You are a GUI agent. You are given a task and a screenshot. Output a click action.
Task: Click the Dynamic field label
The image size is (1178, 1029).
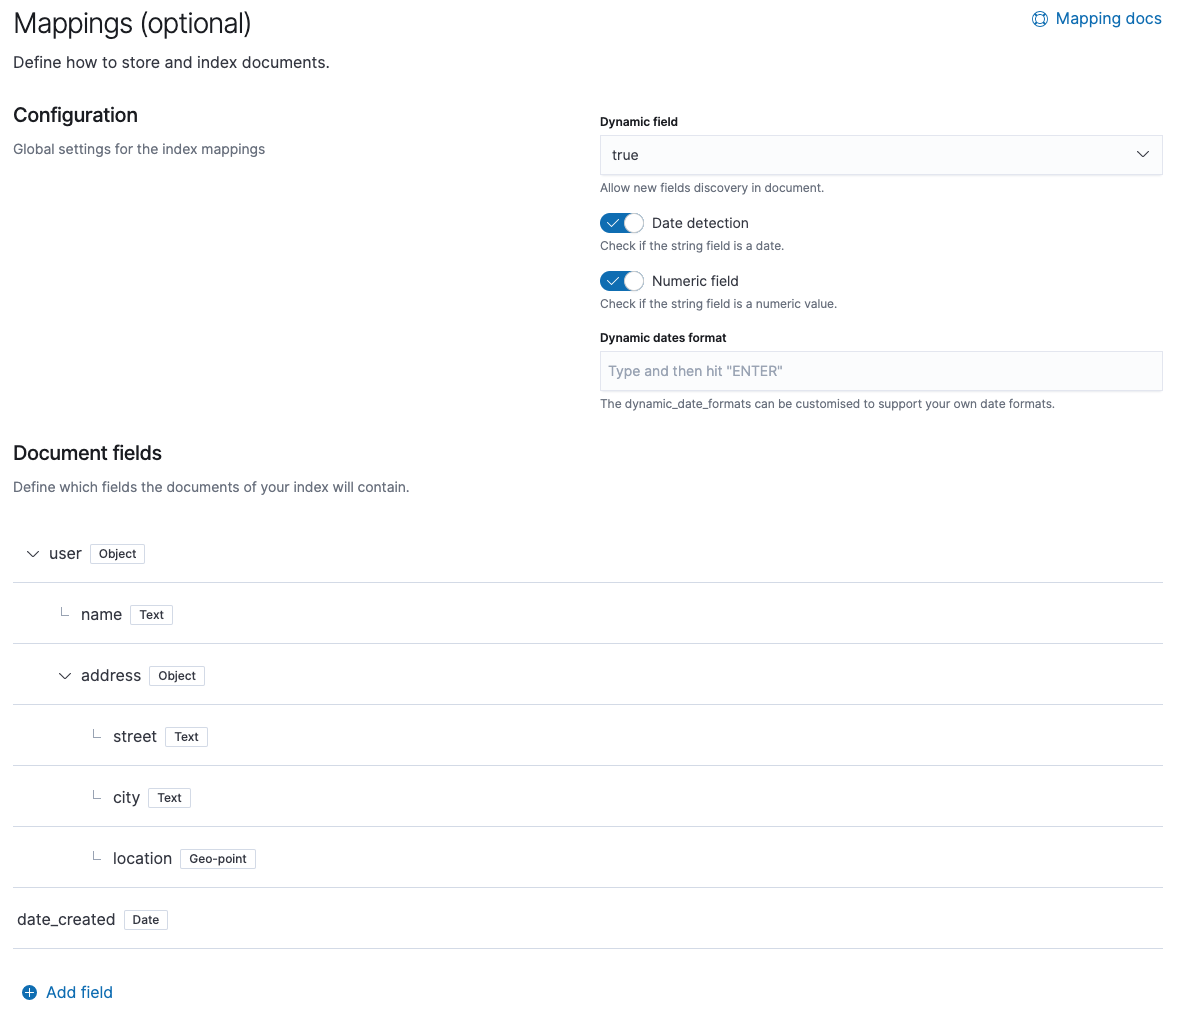pos(639,122)
